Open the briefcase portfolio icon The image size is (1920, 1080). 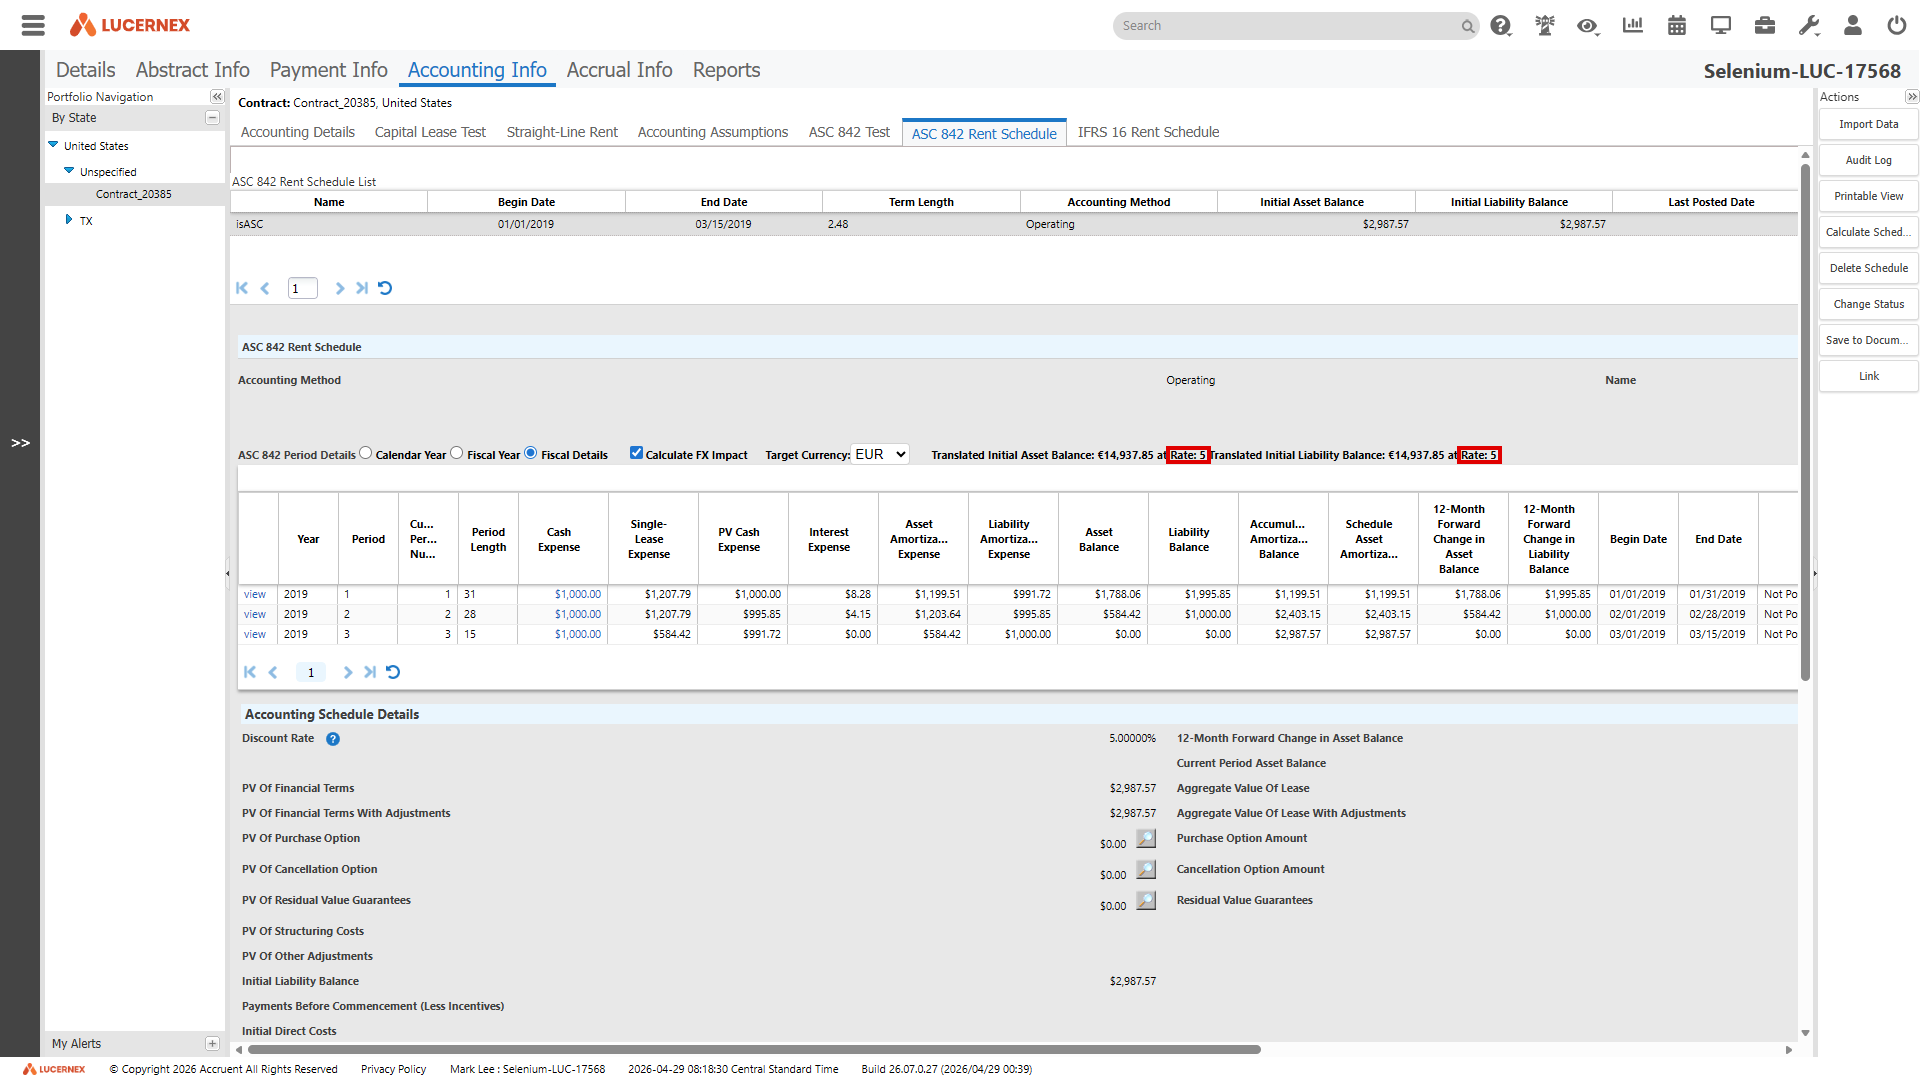tap(1765, 26)
